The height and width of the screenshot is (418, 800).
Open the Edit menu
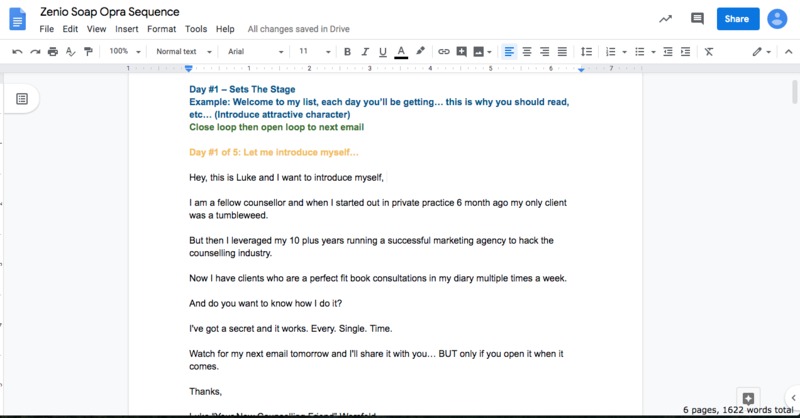tap(70, 29)
